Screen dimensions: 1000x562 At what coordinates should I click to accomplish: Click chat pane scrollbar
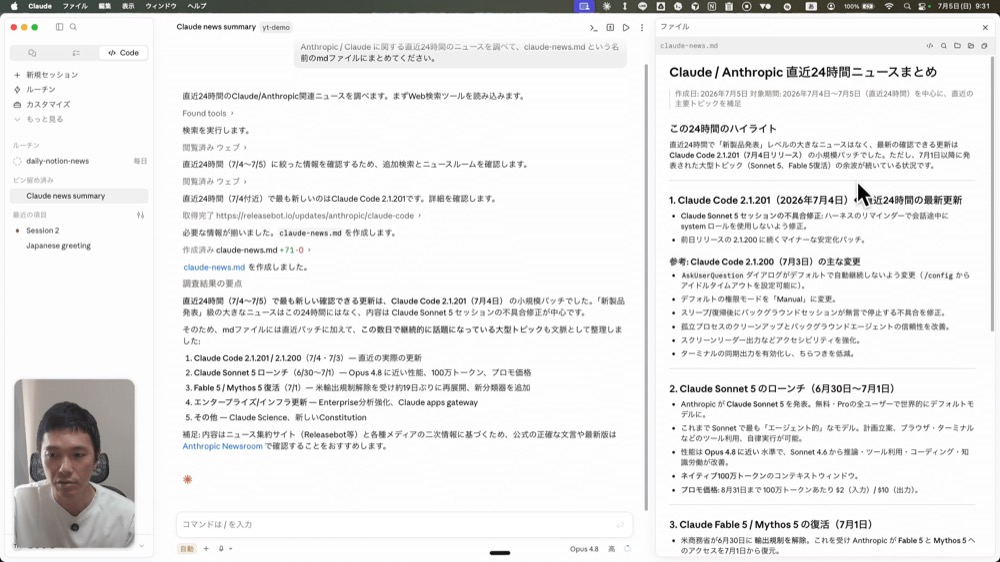click(x=645, y=287)
